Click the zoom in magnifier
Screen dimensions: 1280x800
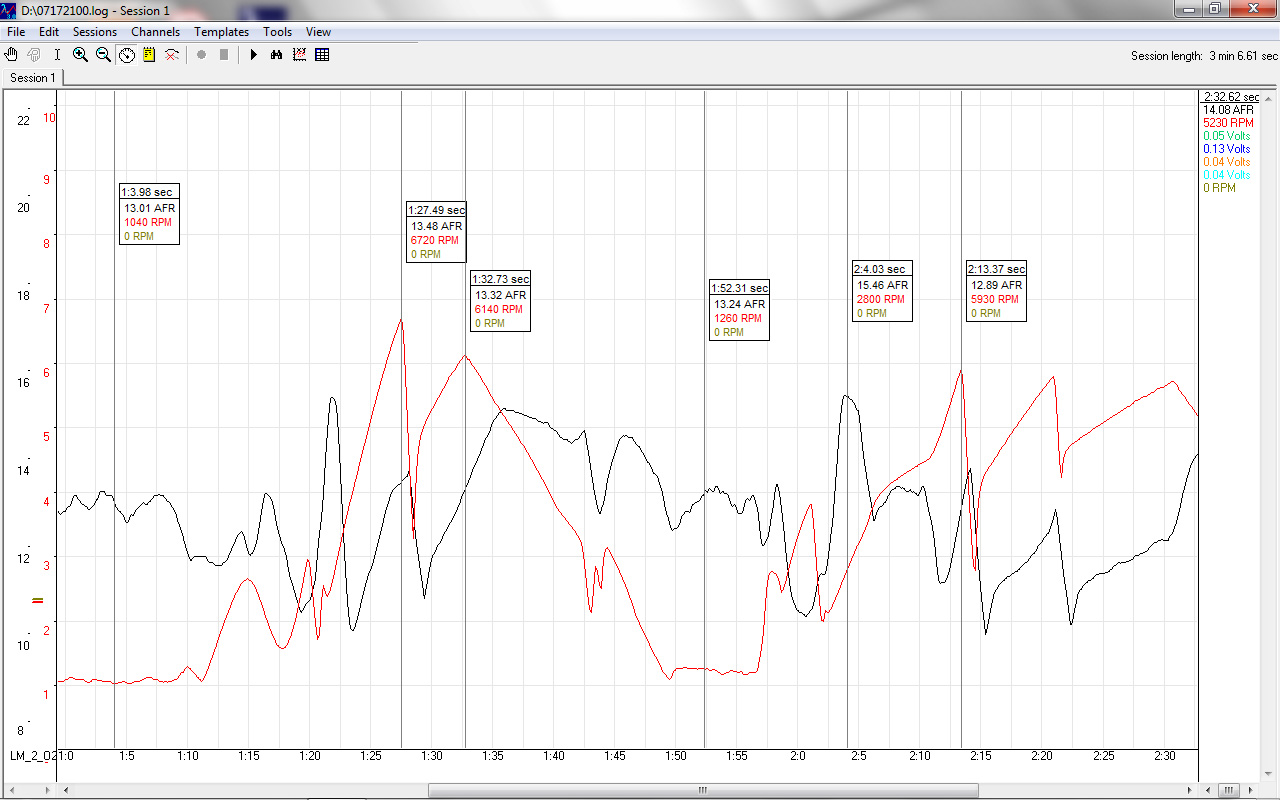point(80,55)
